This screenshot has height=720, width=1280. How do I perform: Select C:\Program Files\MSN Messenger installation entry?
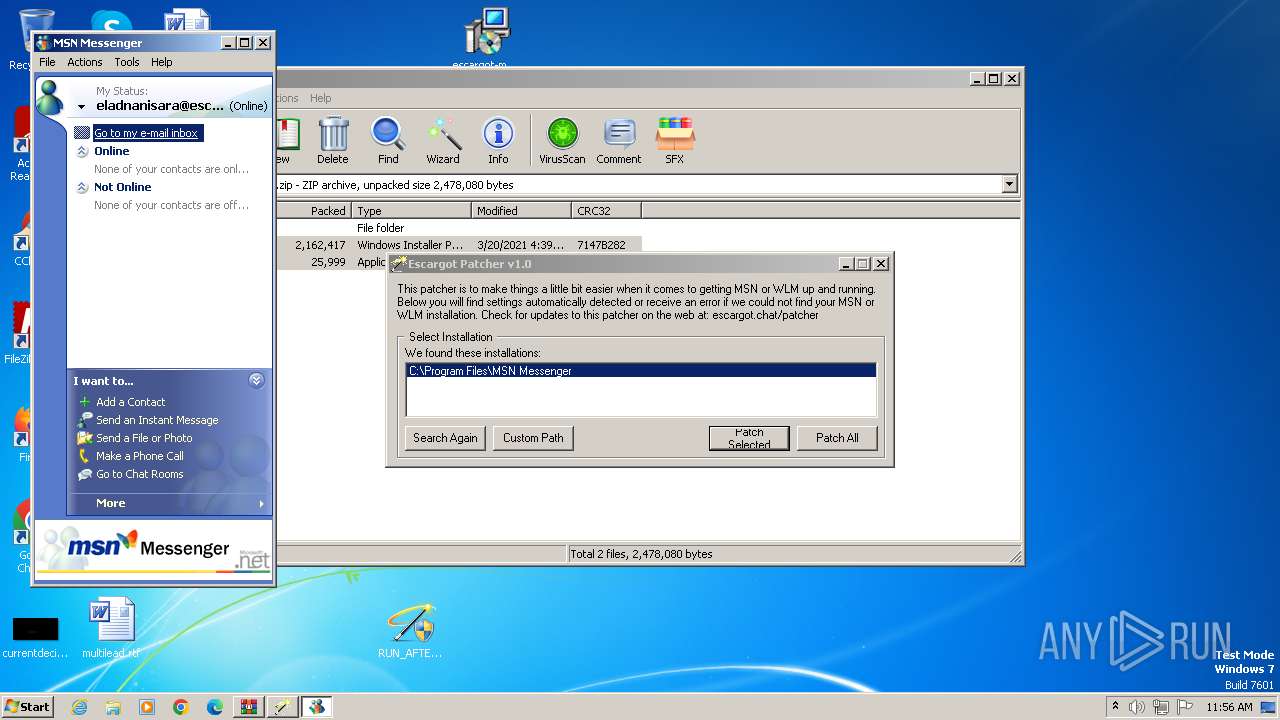640,371
